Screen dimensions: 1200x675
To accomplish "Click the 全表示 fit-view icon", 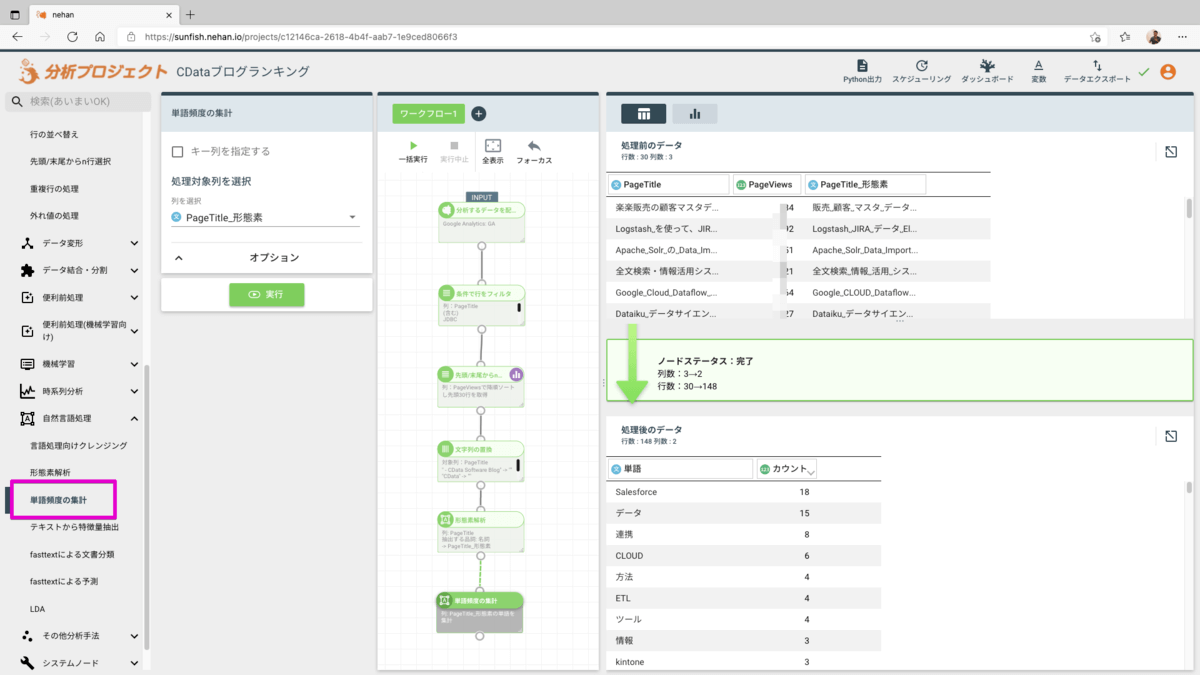I will 492,146.
